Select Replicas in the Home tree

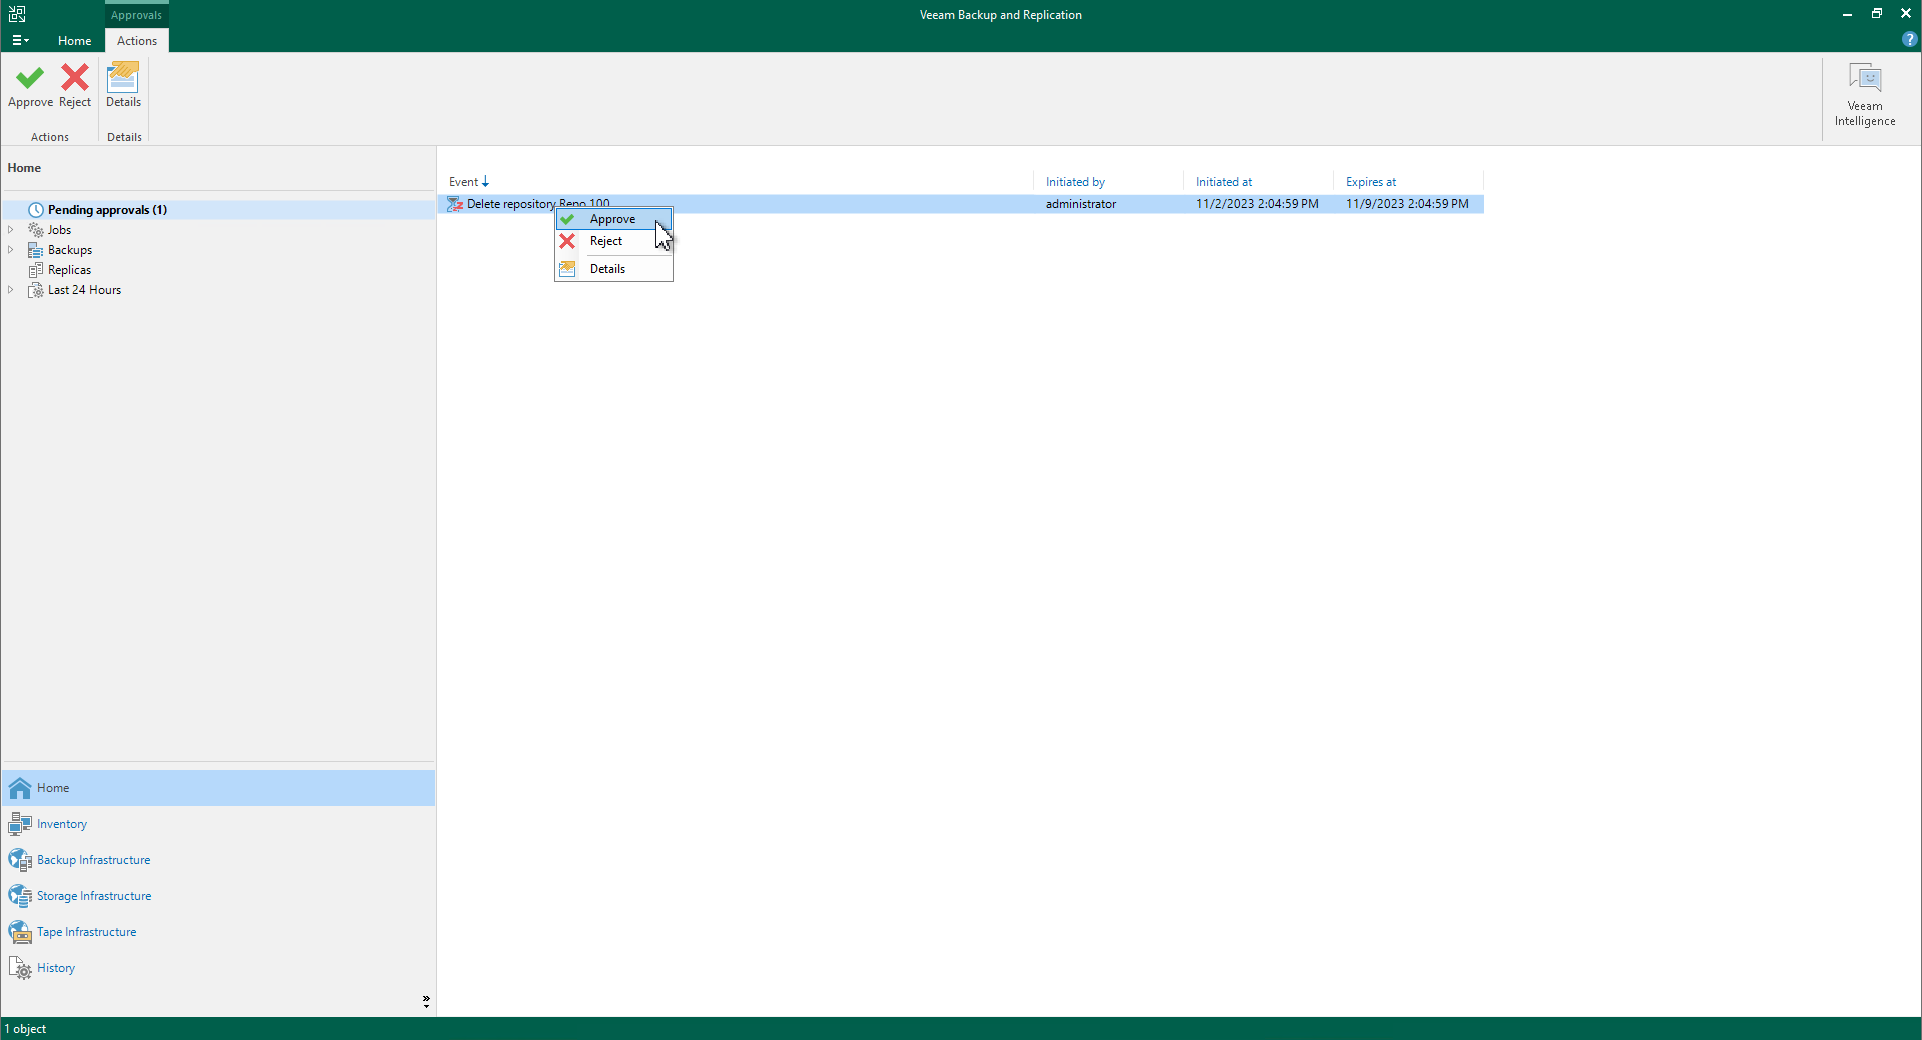(x=69, y=270)
